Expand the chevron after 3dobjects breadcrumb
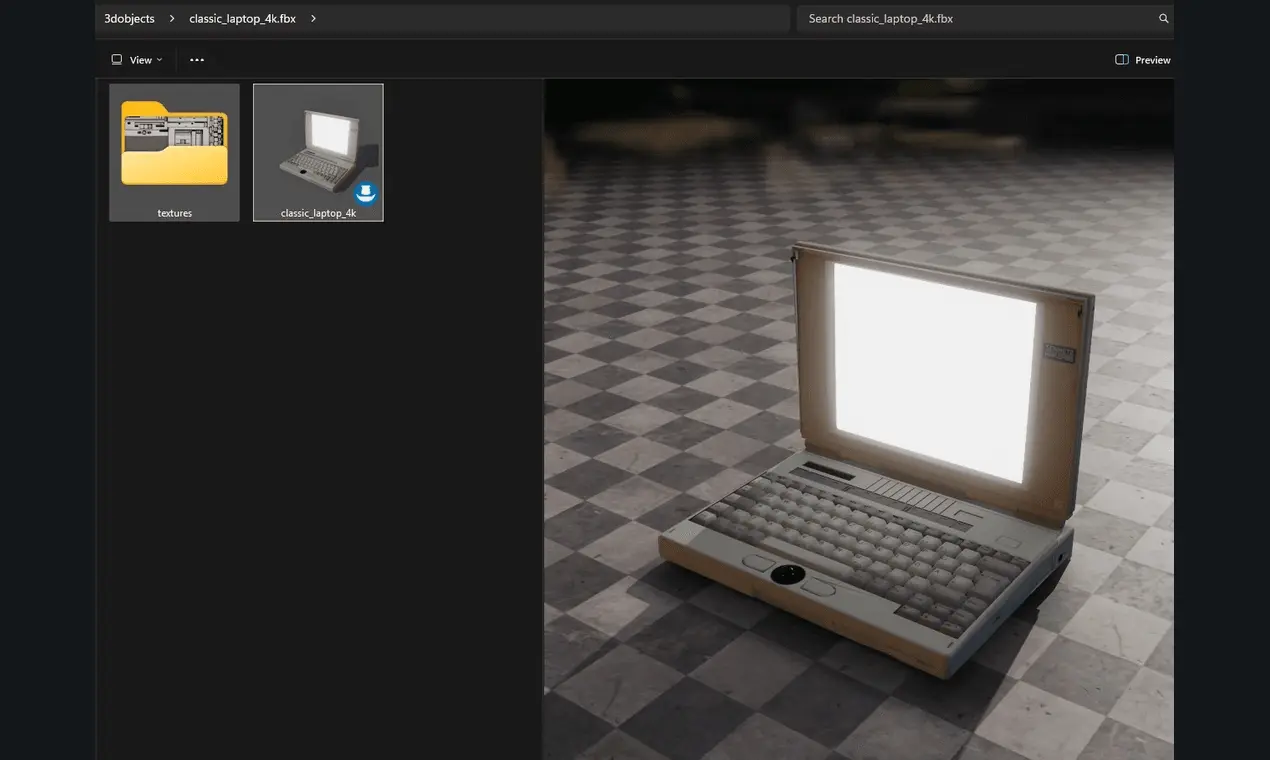 [x=172, y=19]
